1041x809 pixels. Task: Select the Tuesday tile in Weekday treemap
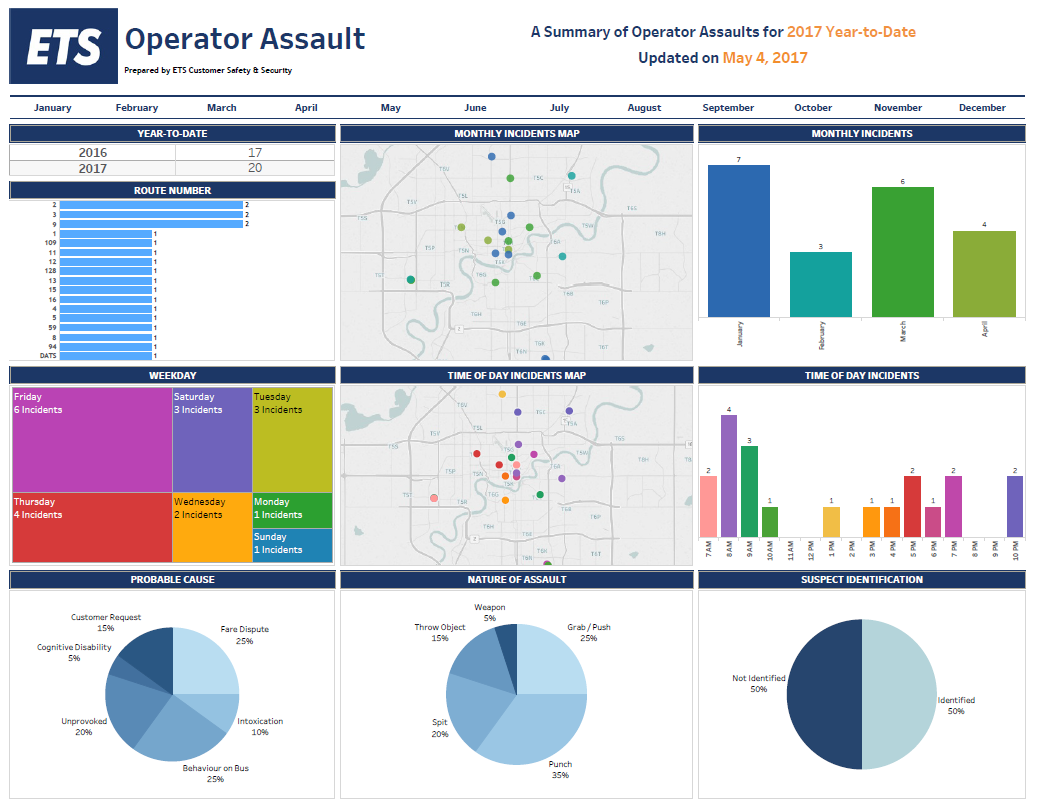[292, 440]
